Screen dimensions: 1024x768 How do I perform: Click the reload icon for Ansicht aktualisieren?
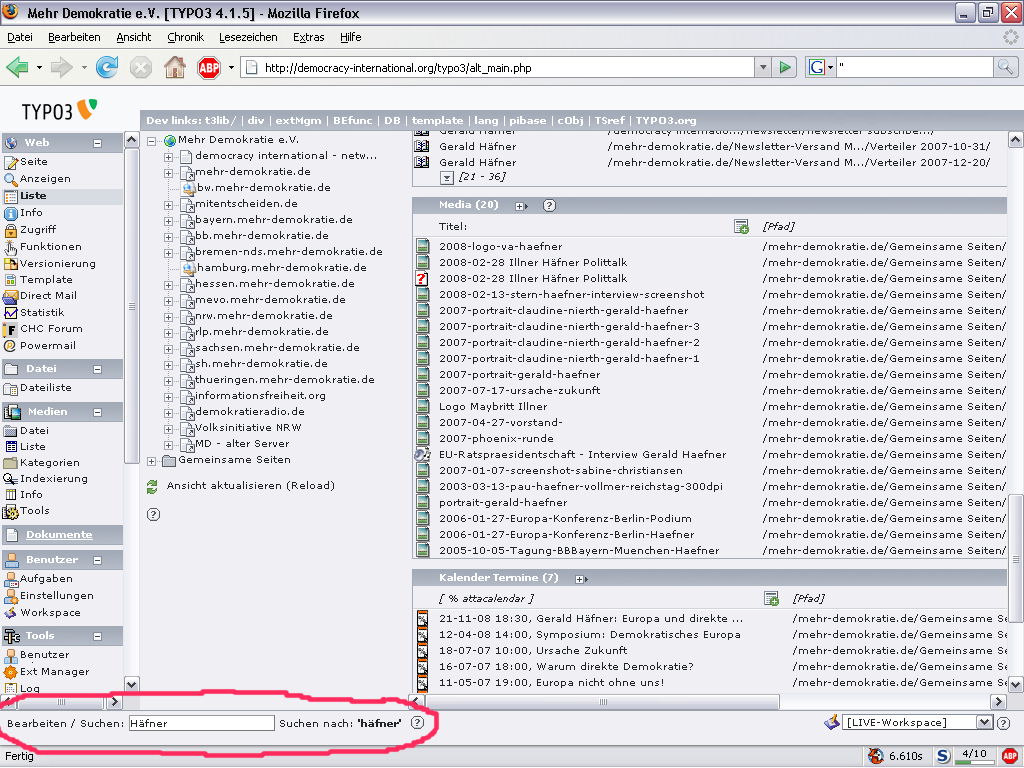[152, 486]
